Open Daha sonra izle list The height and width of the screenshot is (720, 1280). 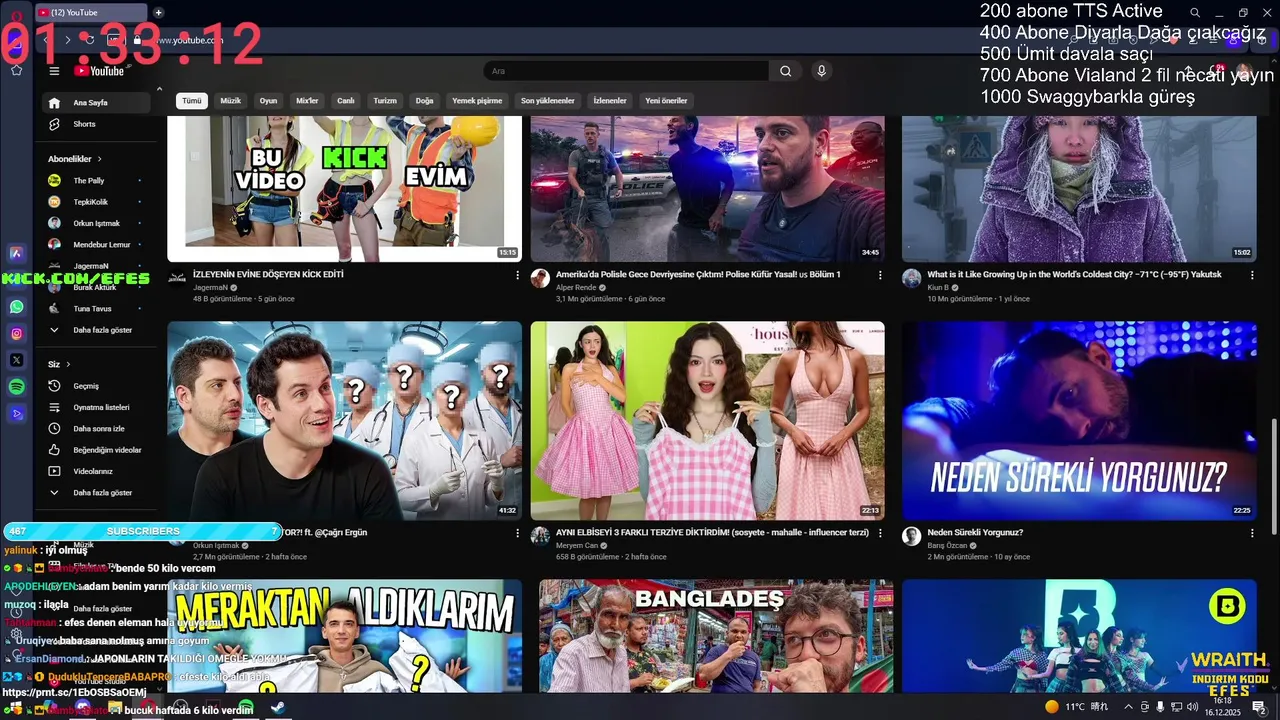coord(96,428)
